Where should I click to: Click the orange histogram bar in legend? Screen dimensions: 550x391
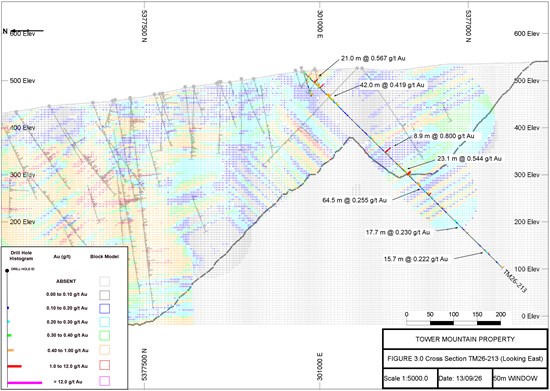click(x=11, y=350)
